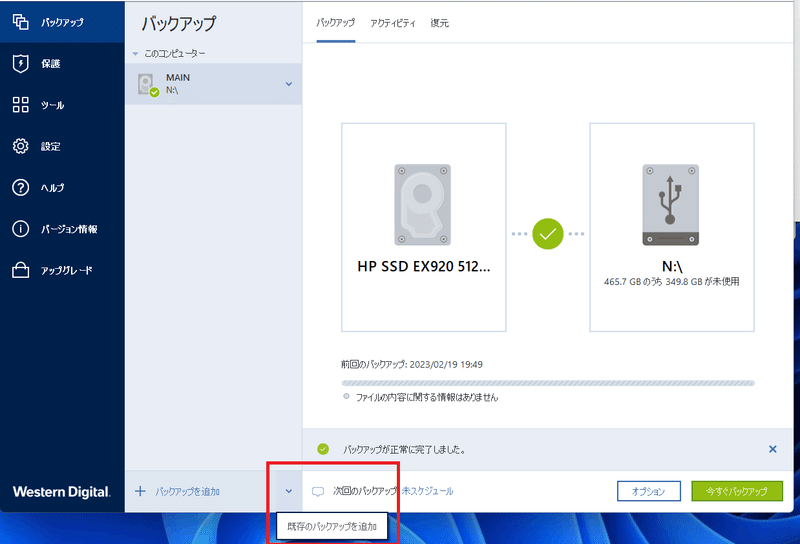Image resolution: width=800 pixels, height=544 pixels.
Task: Open the ツール grid icon
Action: point(20,105)
